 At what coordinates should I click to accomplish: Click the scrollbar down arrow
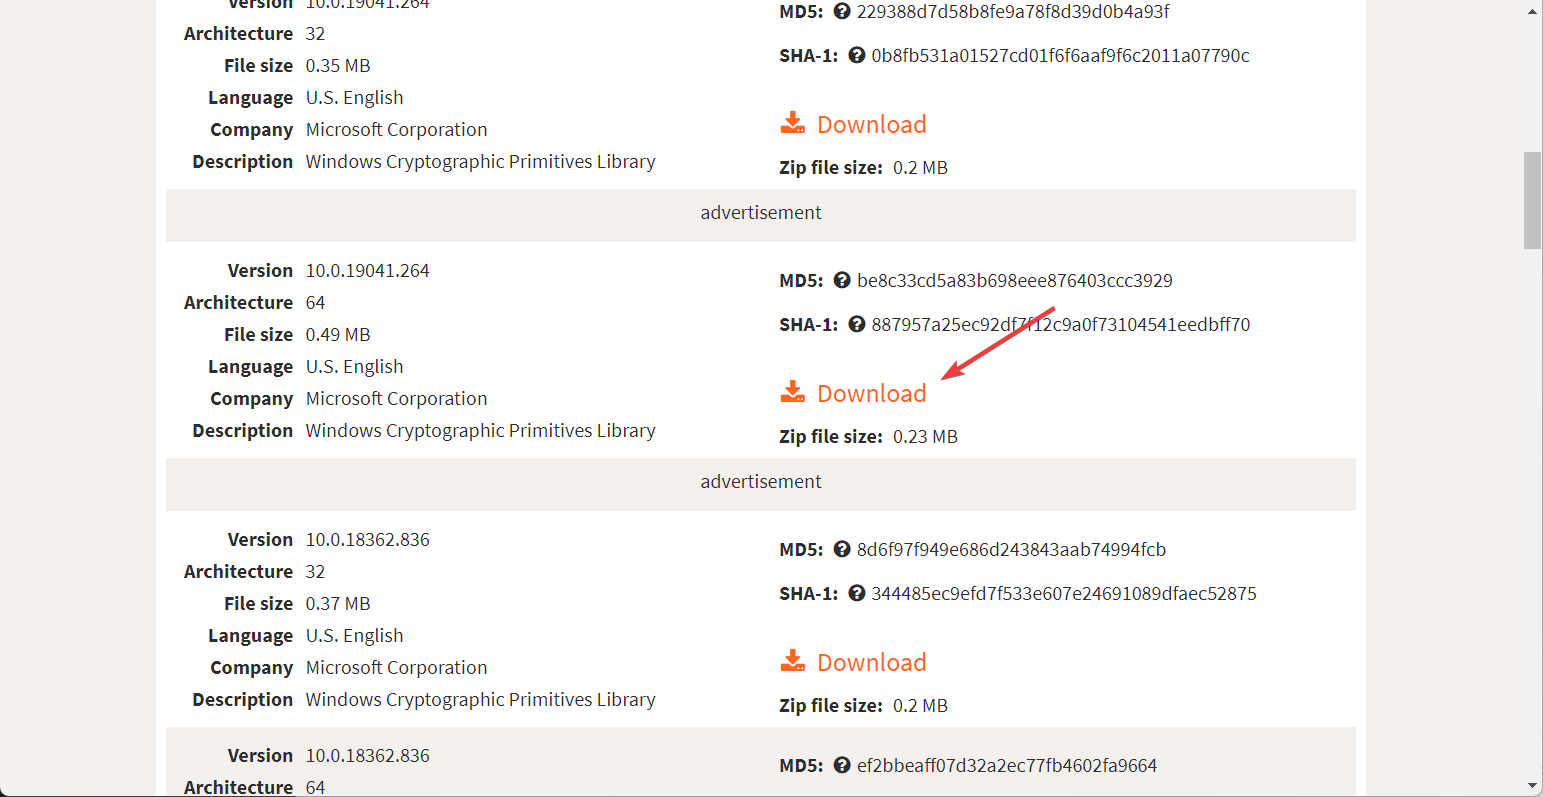[1533, 786]
